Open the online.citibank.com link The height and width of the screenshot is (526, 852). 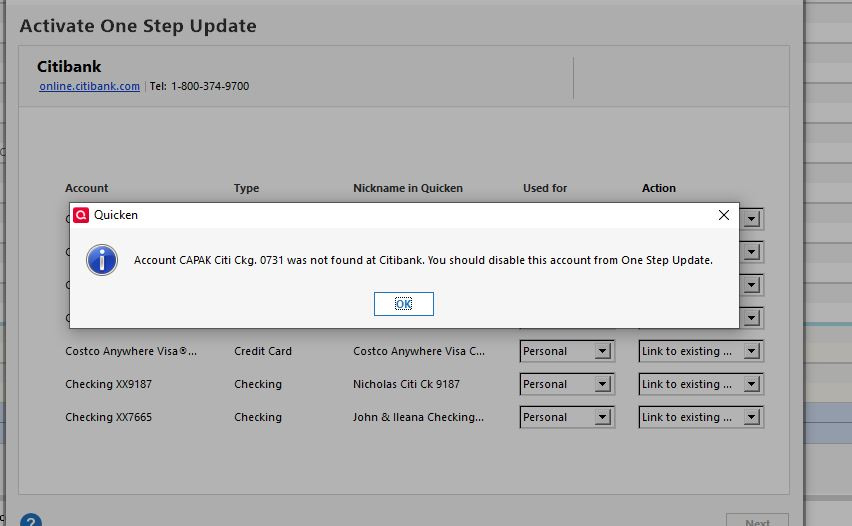[x=89, y=86]
